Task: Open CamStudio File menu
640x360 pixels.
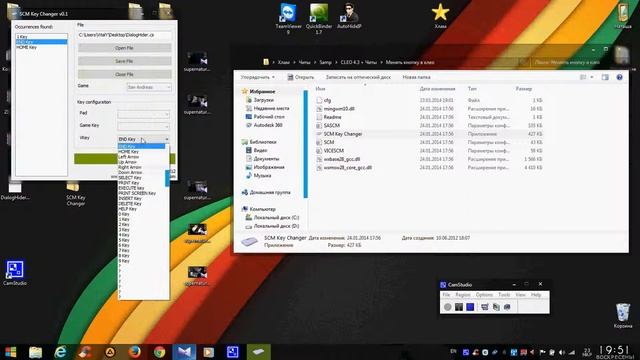Action: pyautogui.click(x=447, y=295)
